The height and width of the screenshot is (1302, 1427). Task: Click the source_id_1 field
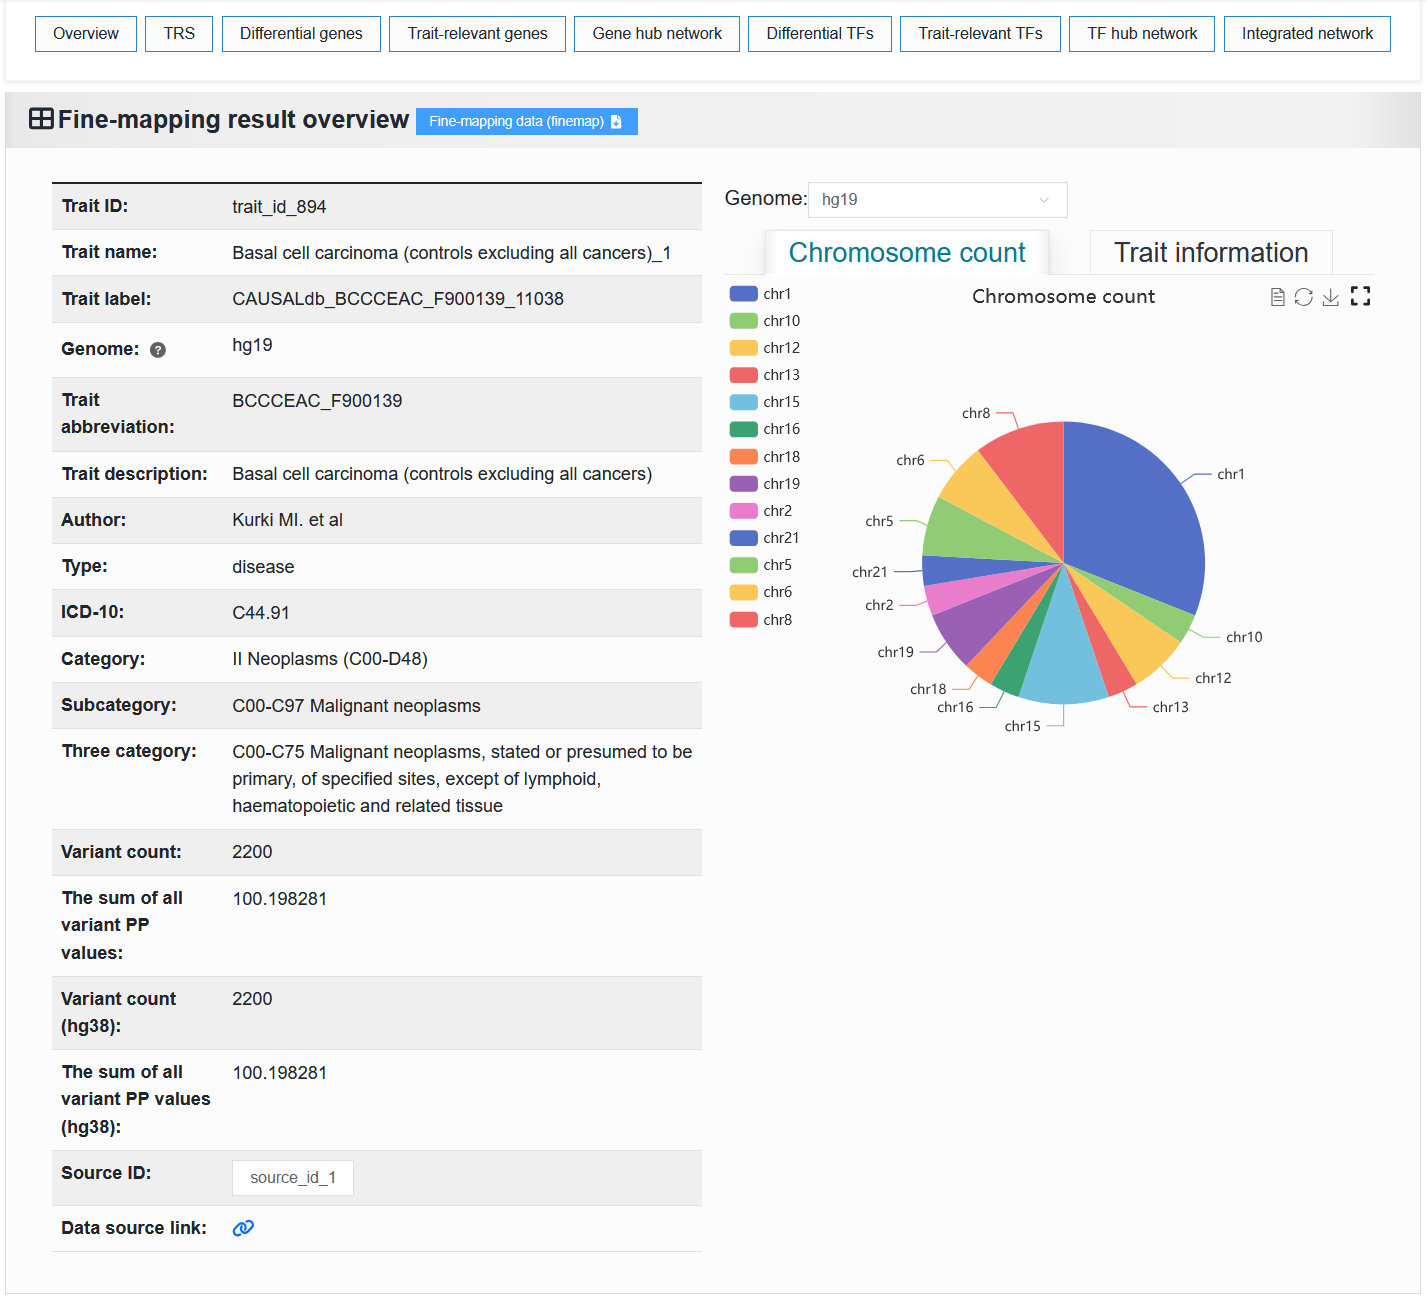(x=293, y=1178)
